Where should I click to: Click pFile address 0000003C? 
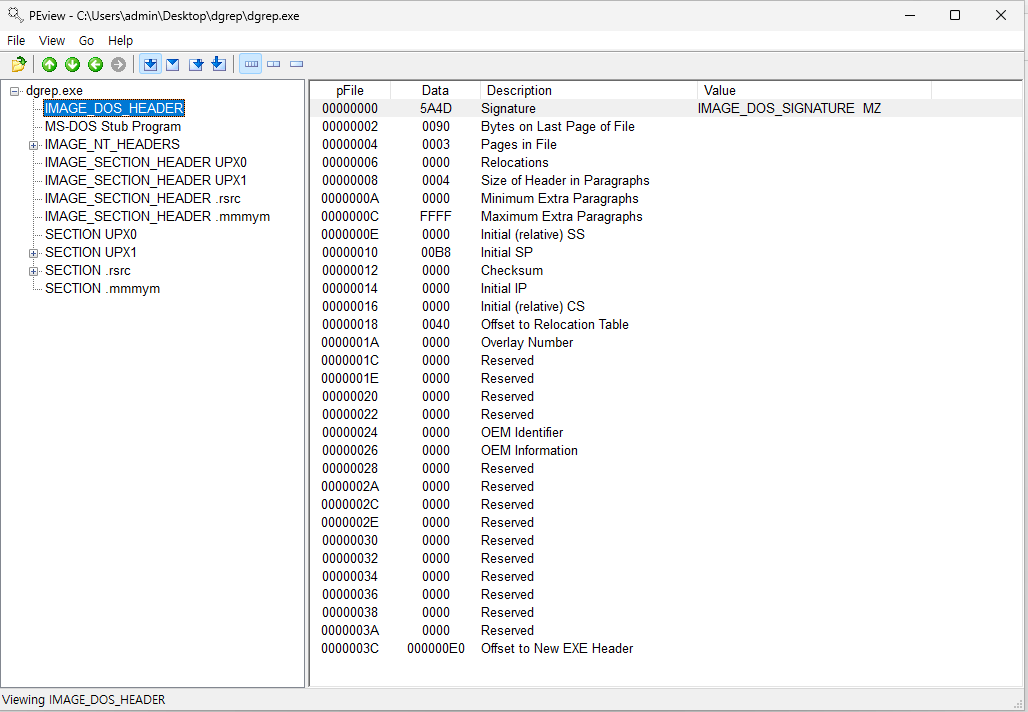[x=350, y=649]
